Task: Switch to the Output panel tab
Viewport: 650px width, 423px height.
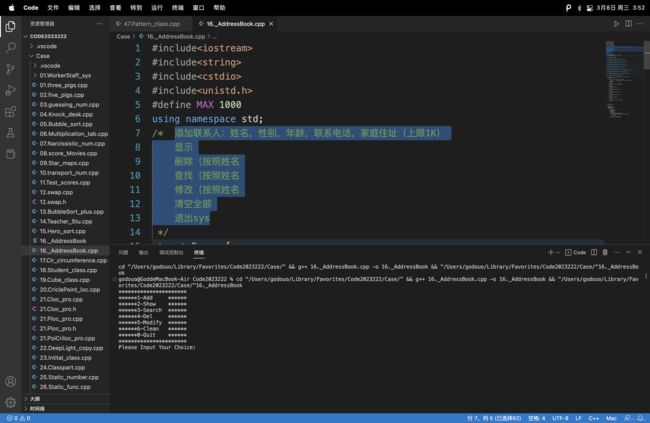Action: 143,253
